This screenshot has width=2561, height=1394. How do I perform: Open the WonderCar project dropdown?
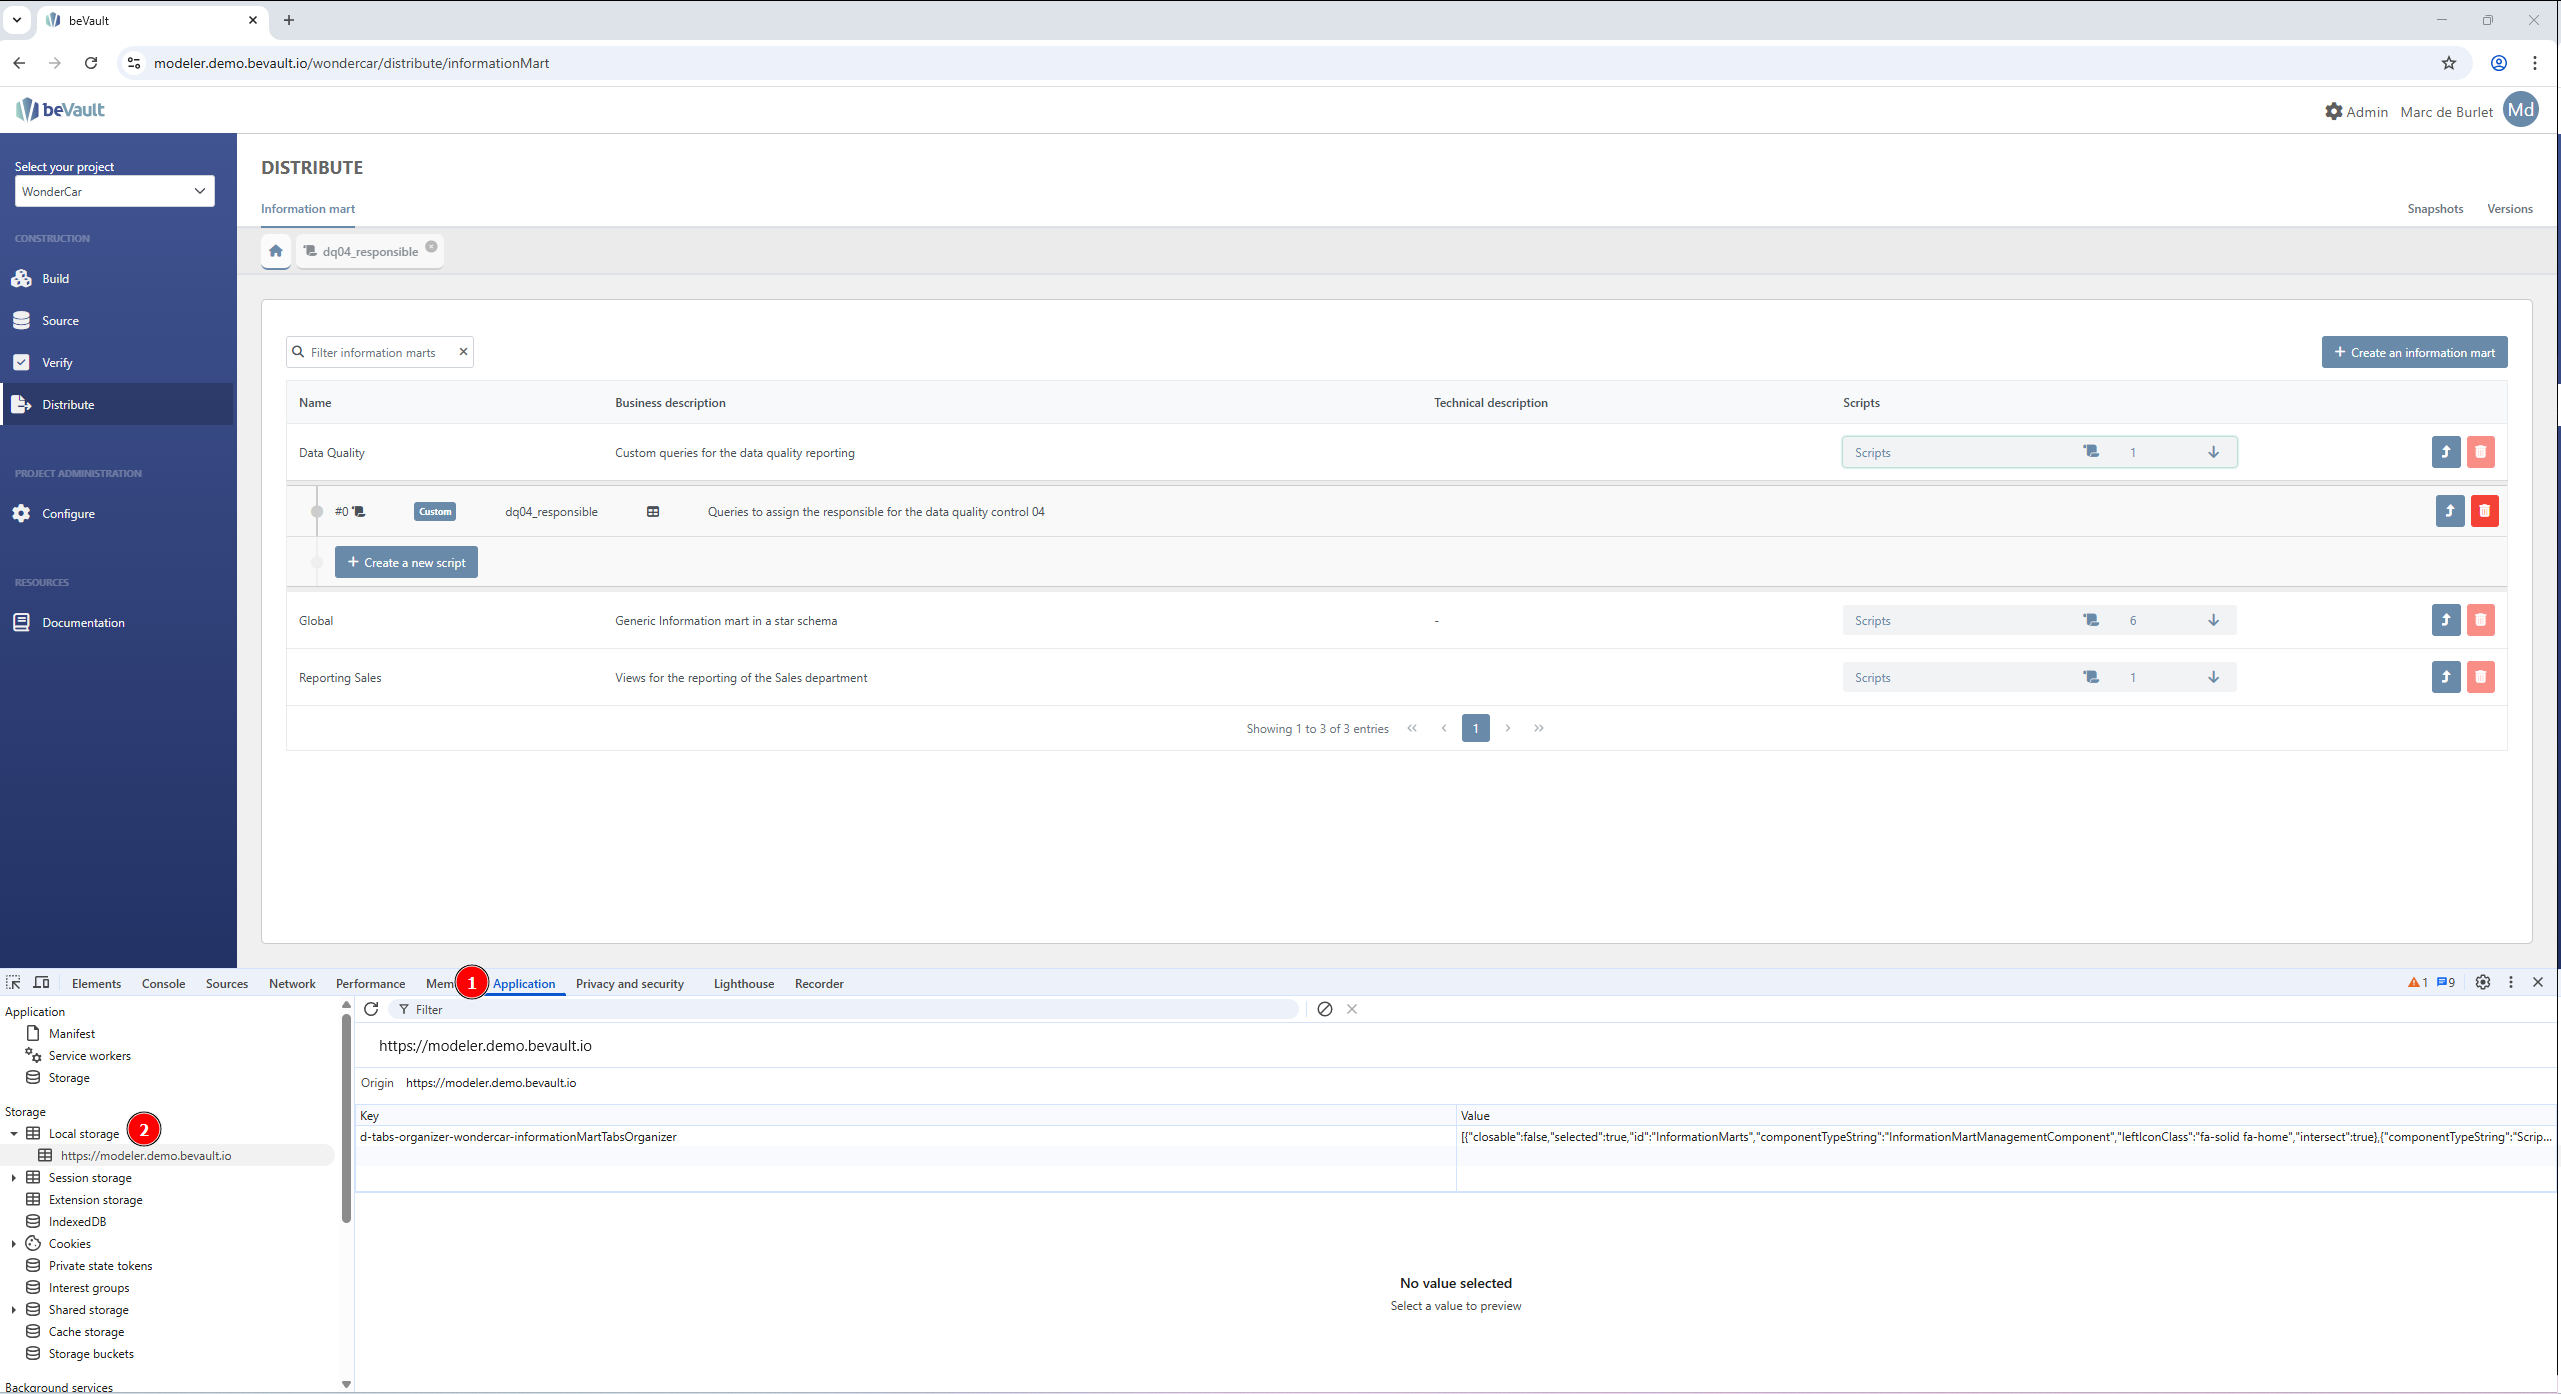tap(114, 191)
